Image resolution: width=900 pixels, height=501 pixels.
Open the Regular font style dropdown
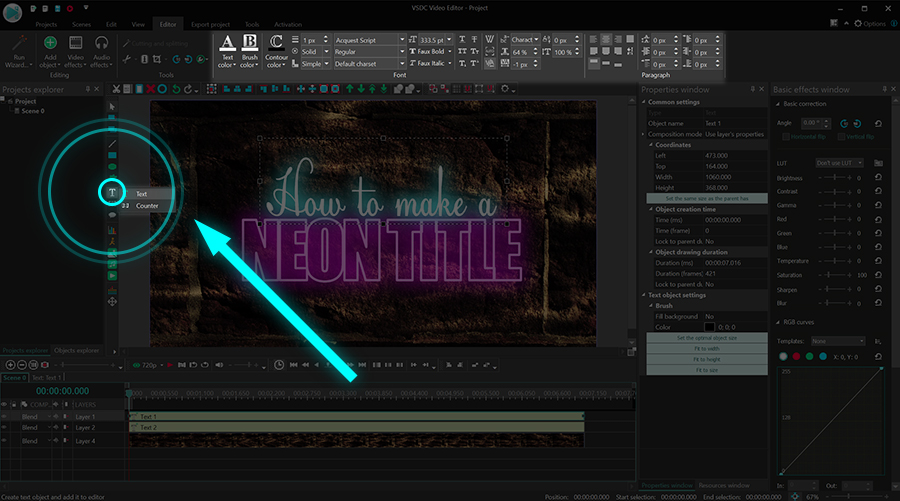[370, 52]
